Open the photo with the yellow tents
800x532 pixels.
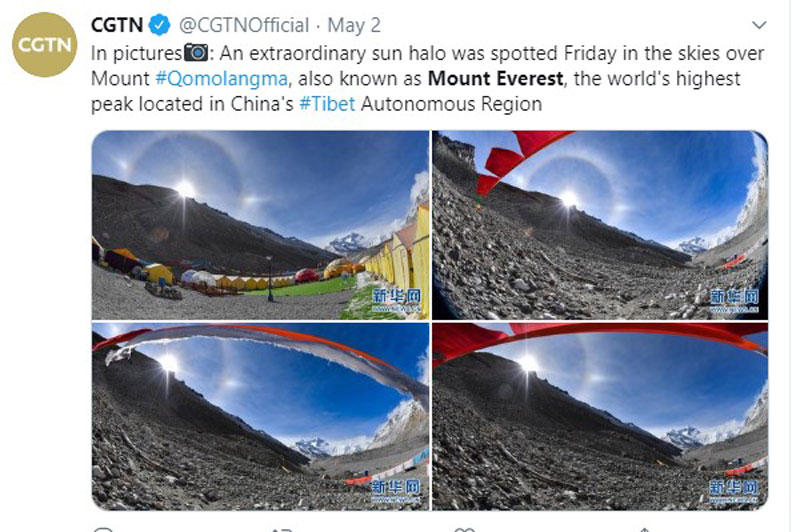(x=260, y=225)
